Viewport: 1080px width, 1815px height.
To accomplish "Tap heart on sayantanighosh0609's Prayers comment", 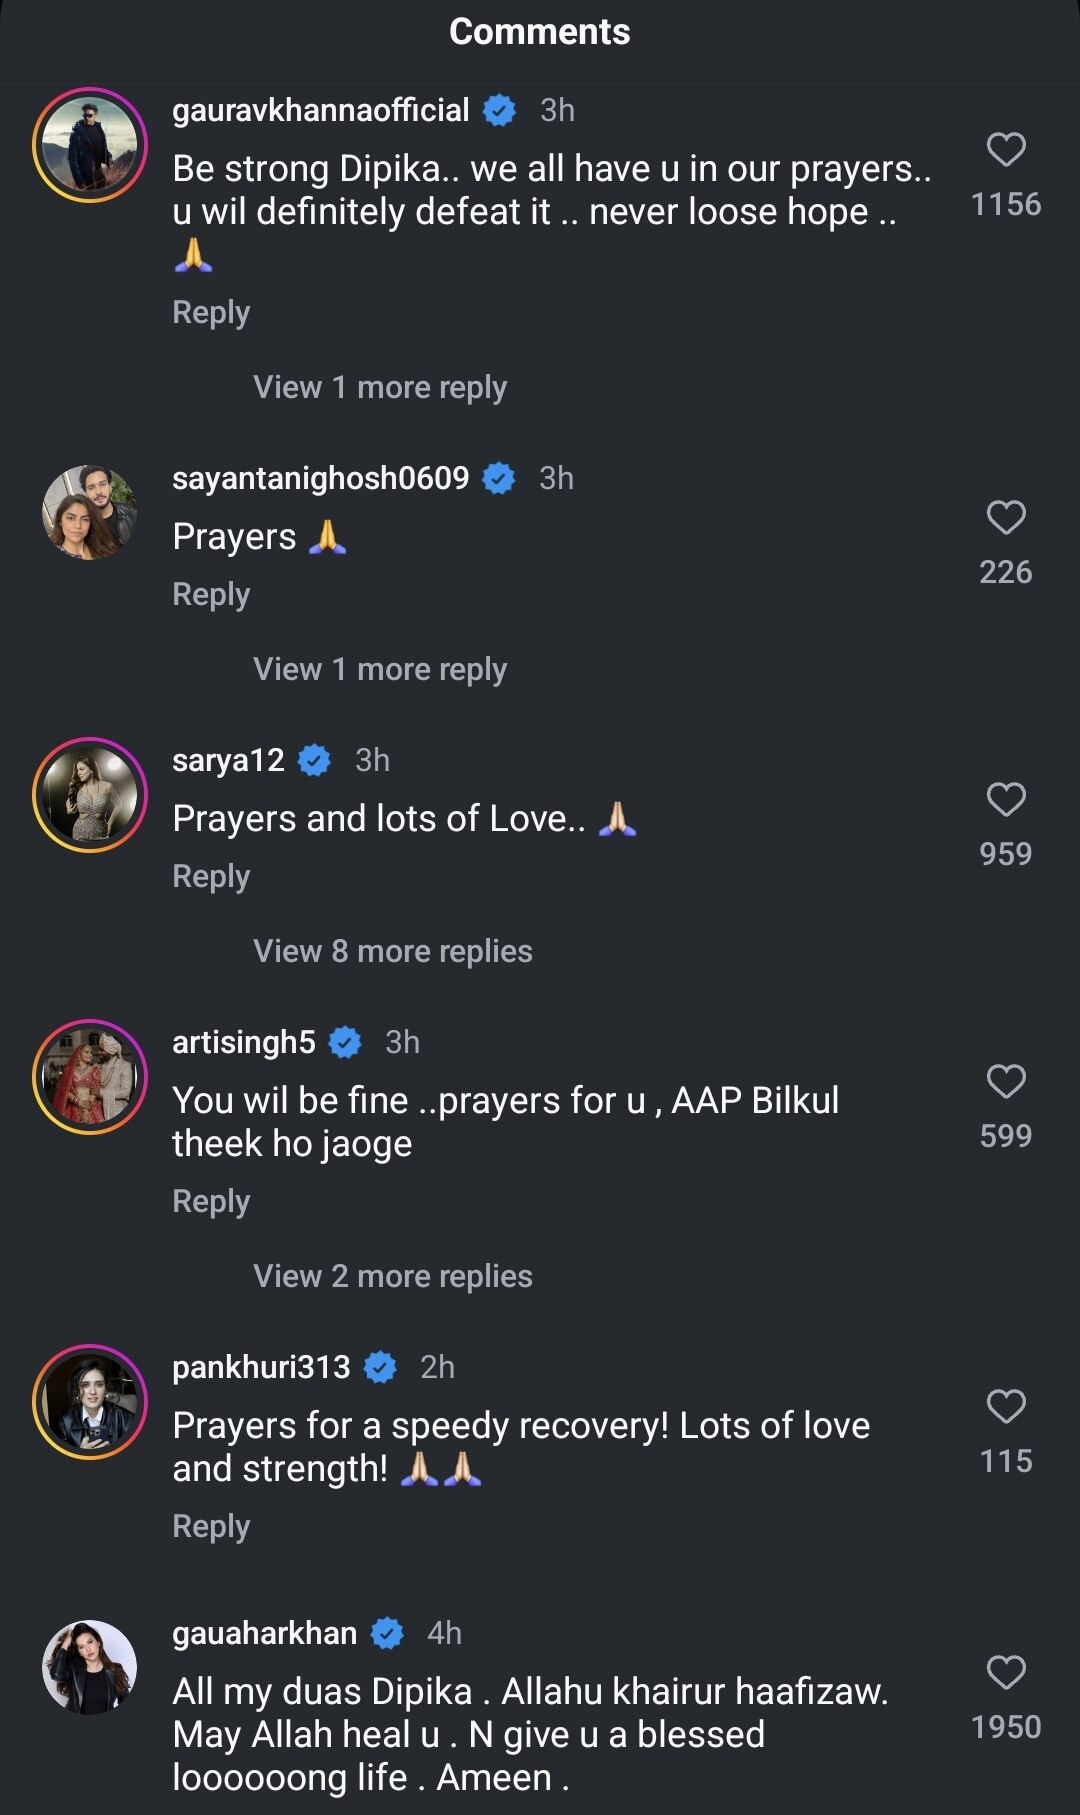I will (1006, 518).
